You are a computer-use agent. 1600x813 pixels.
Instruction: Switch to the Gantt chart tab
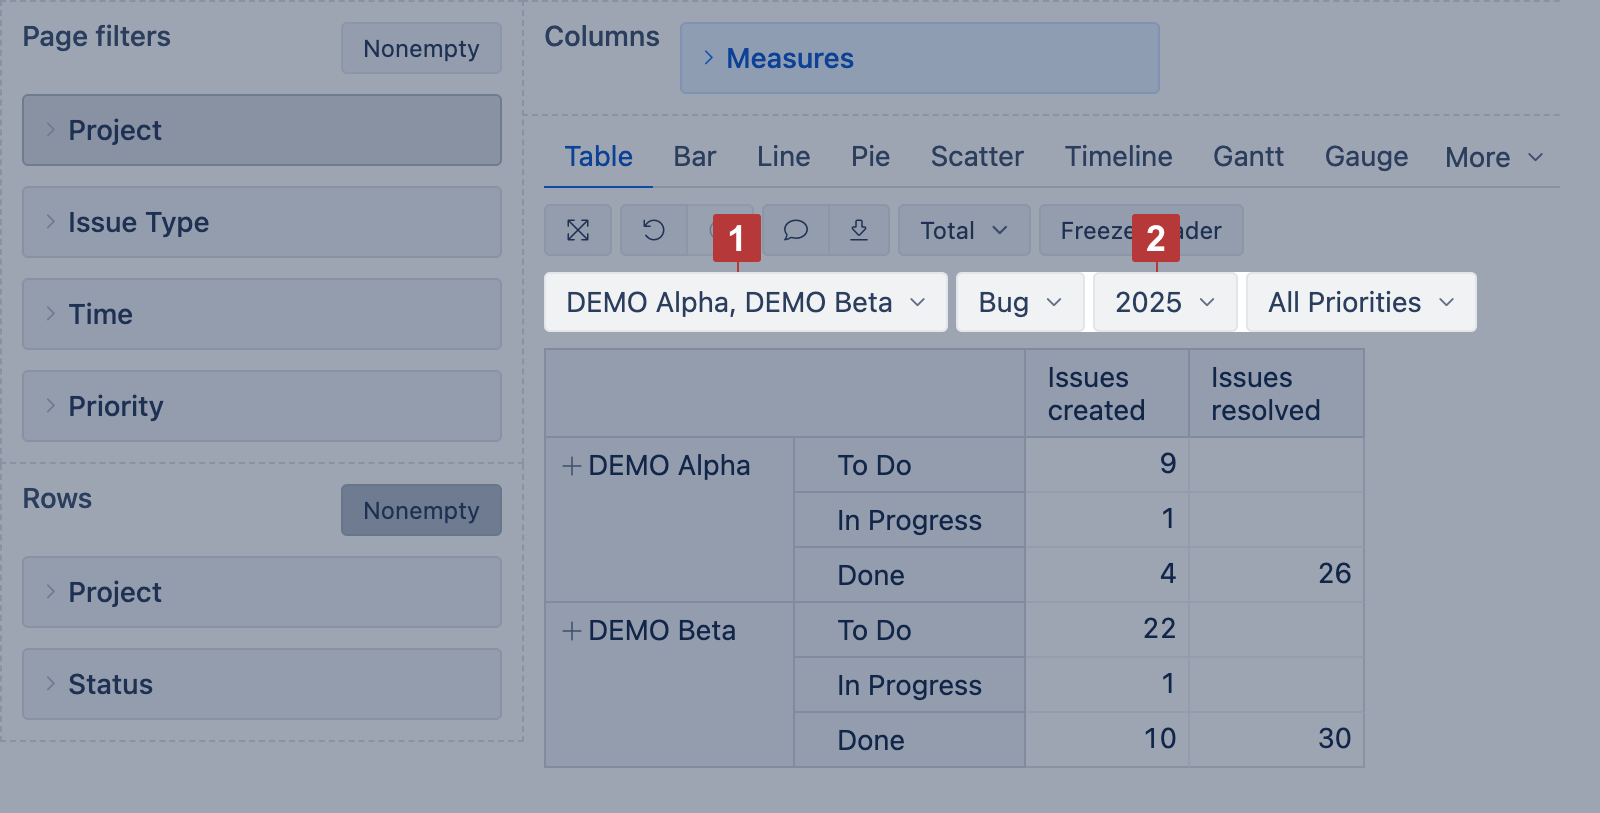coord(1248,157)
